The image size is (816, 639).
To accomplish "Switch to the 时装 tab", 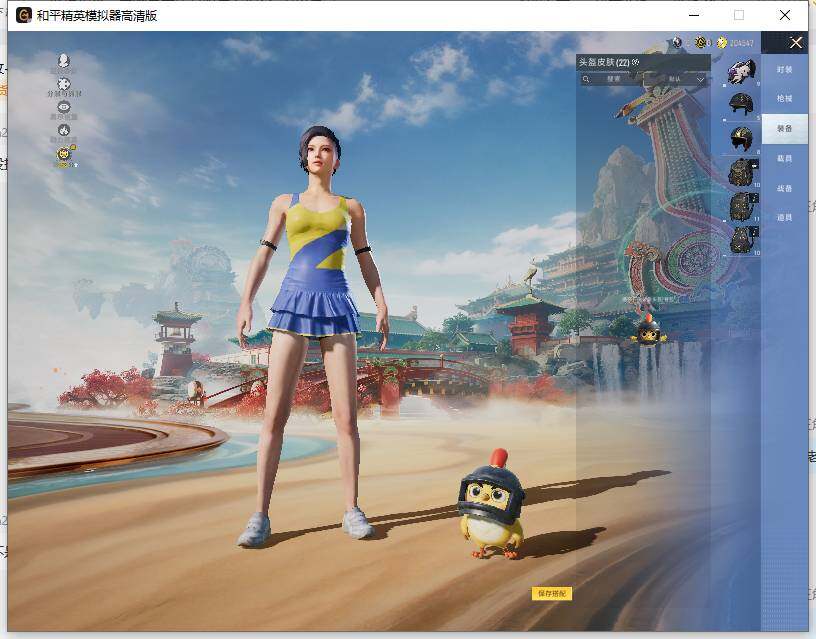I will pyautogui.click(x=785, y=70).
